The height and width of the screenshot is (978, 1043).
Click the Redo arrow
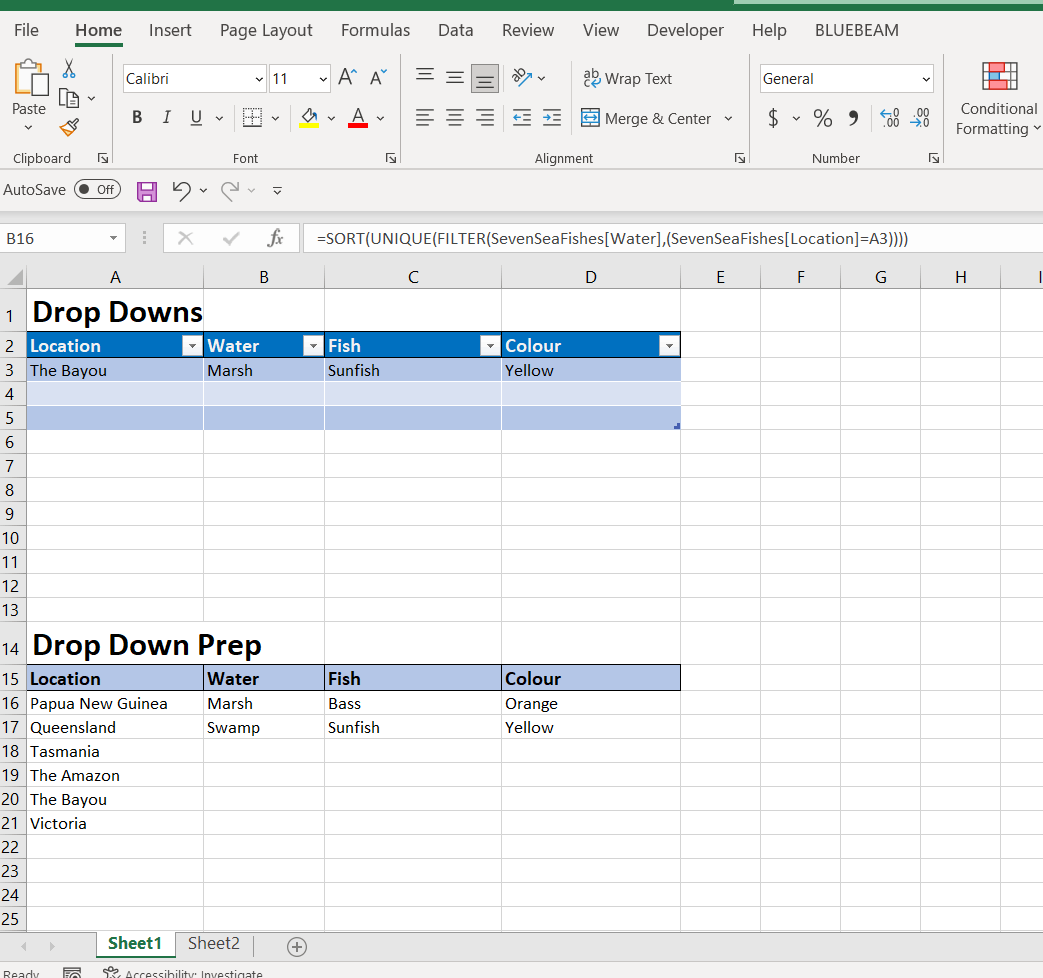[230, 190]
